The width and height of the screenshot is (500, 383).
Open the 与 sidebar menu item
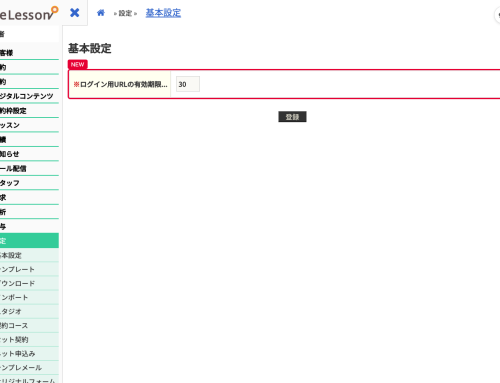click(x=29, y=226)
